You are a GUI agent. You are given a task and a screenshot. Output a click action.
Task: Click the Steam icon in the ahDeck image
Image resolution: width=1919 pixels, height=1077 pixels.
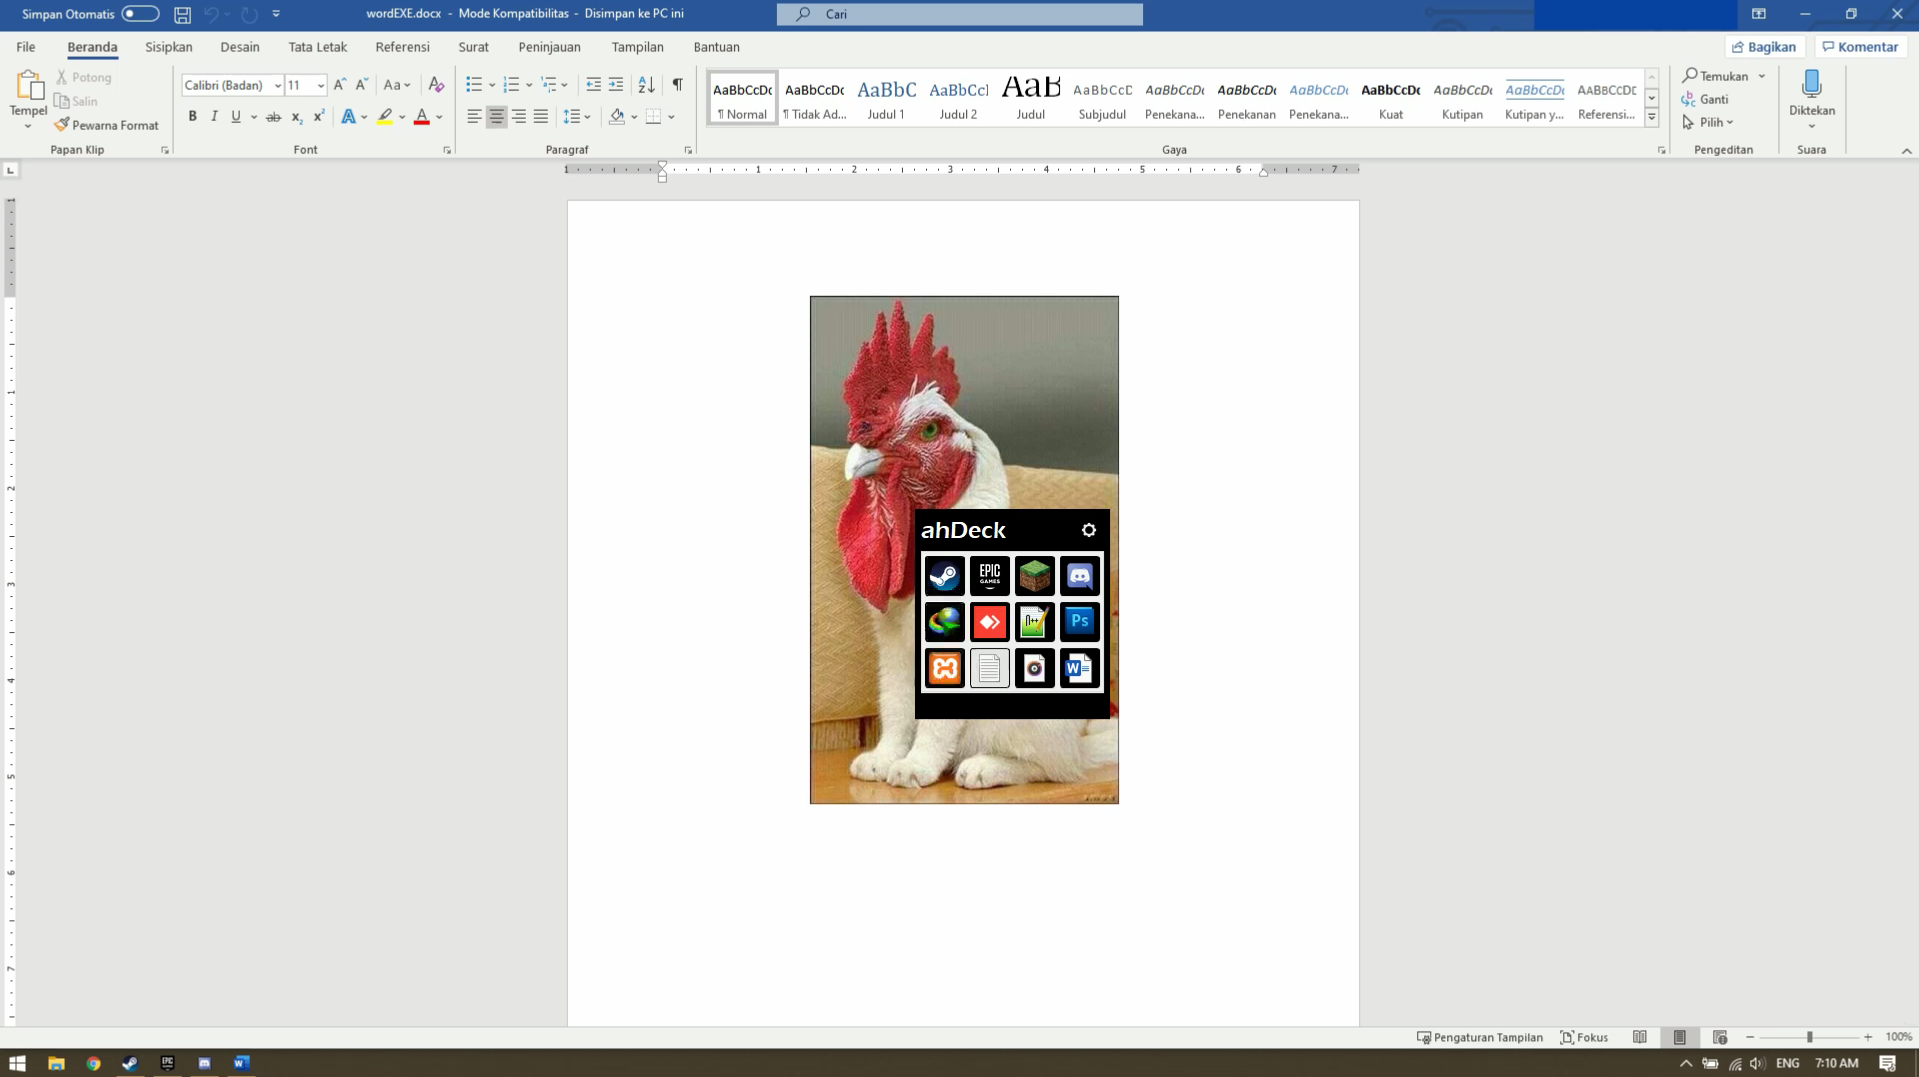944,576
